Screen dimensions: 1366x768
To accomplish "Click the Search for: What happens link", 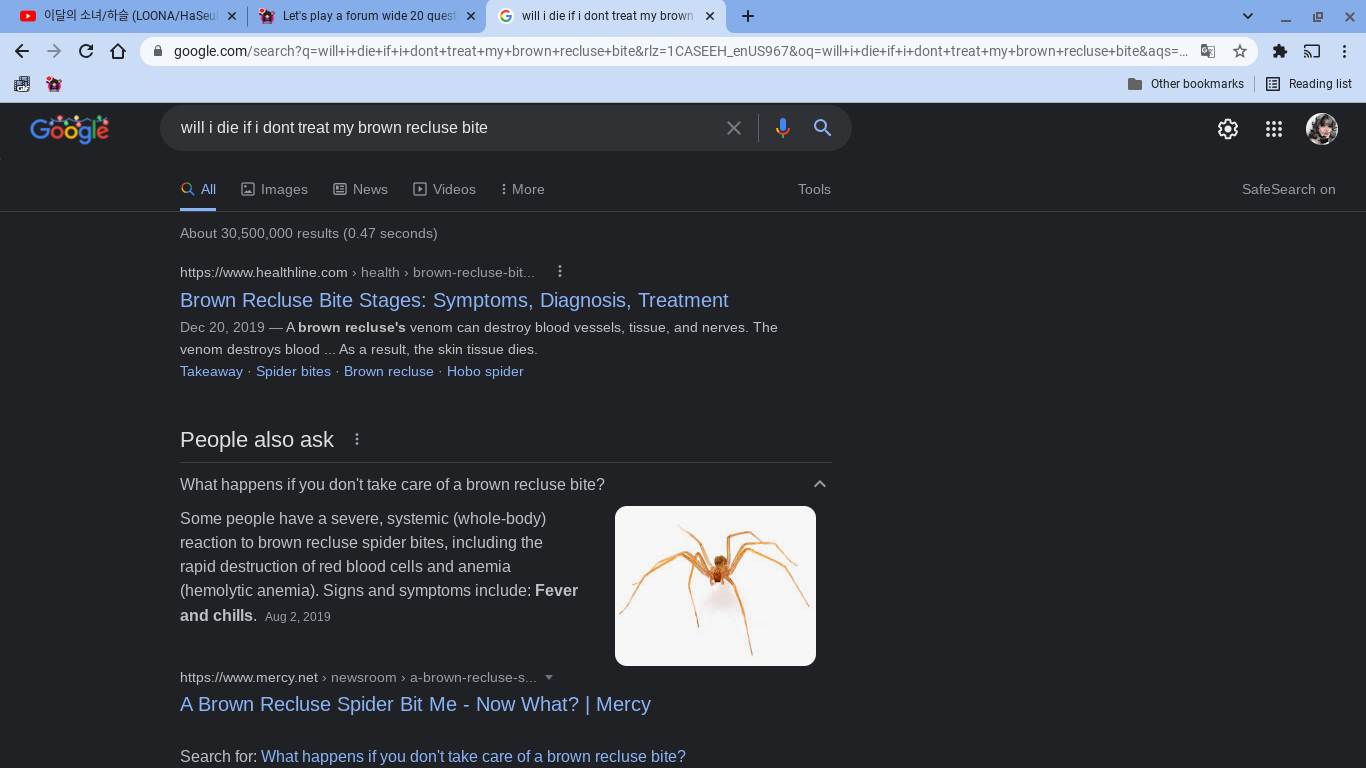I will tap(473, 756).
